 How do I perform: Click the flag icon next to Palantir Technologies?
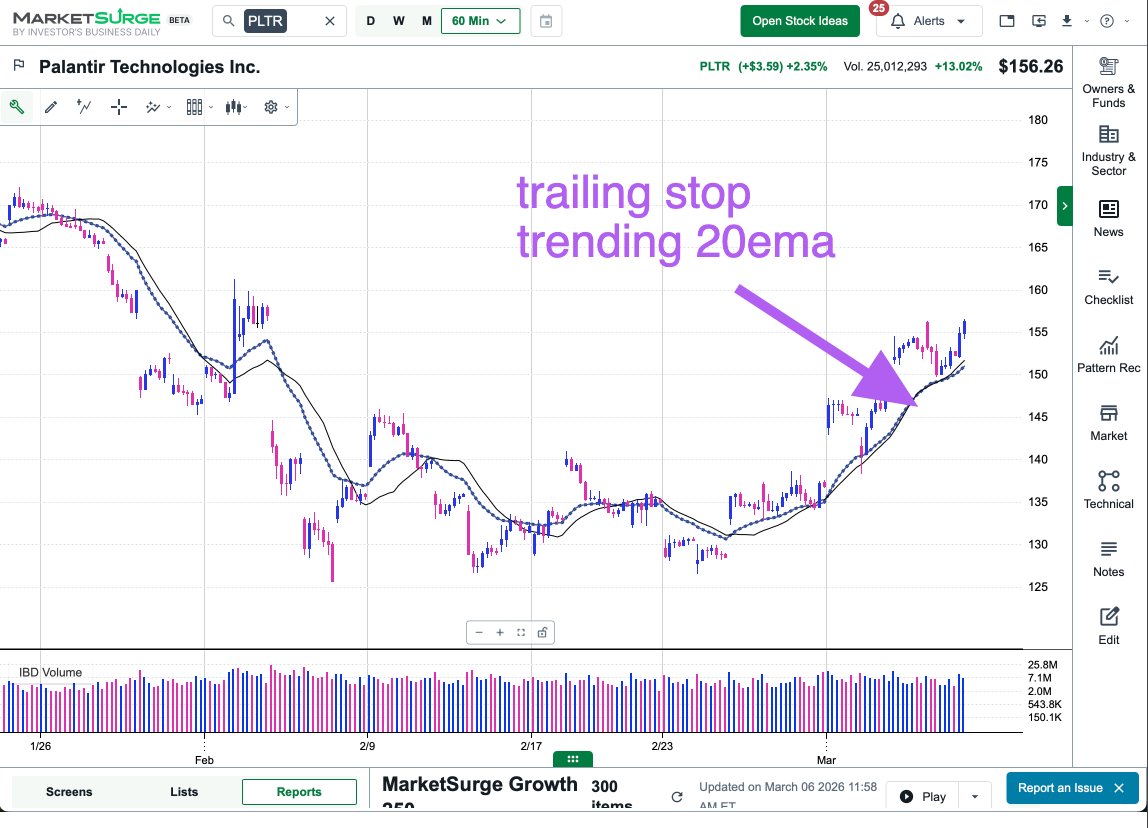(19, 66)
